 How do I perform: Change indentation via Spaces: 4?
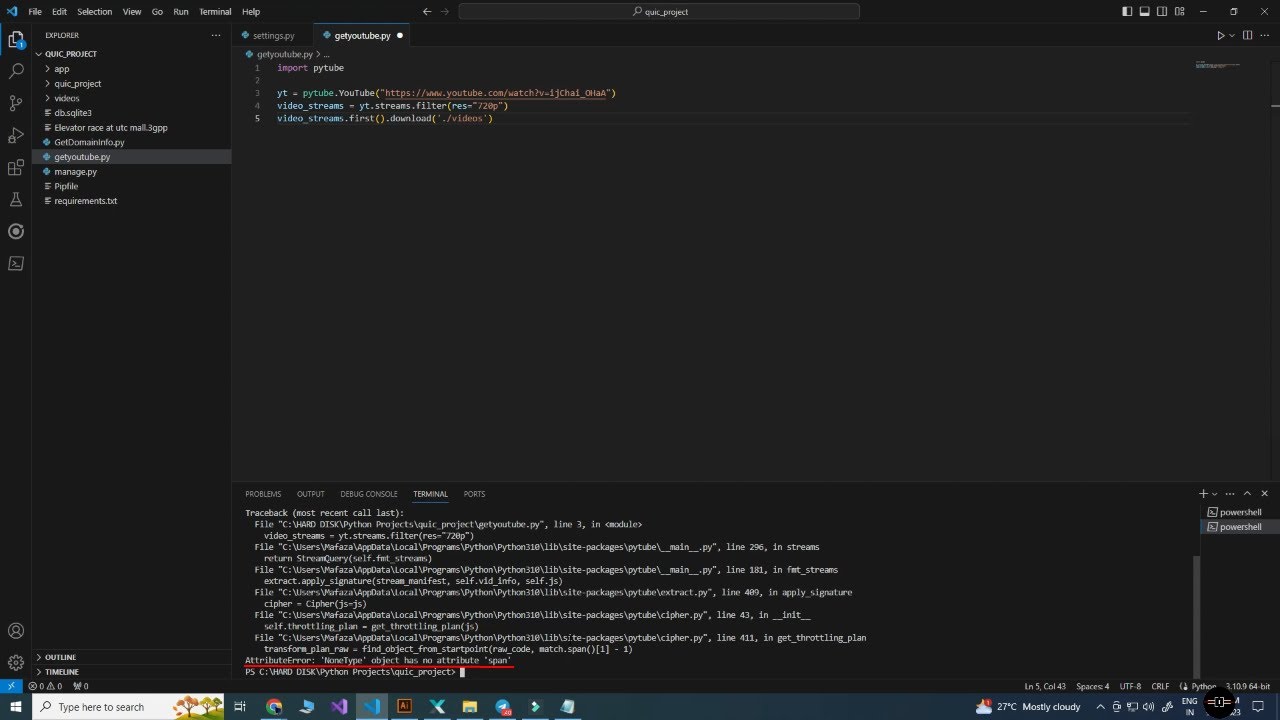1093,686
